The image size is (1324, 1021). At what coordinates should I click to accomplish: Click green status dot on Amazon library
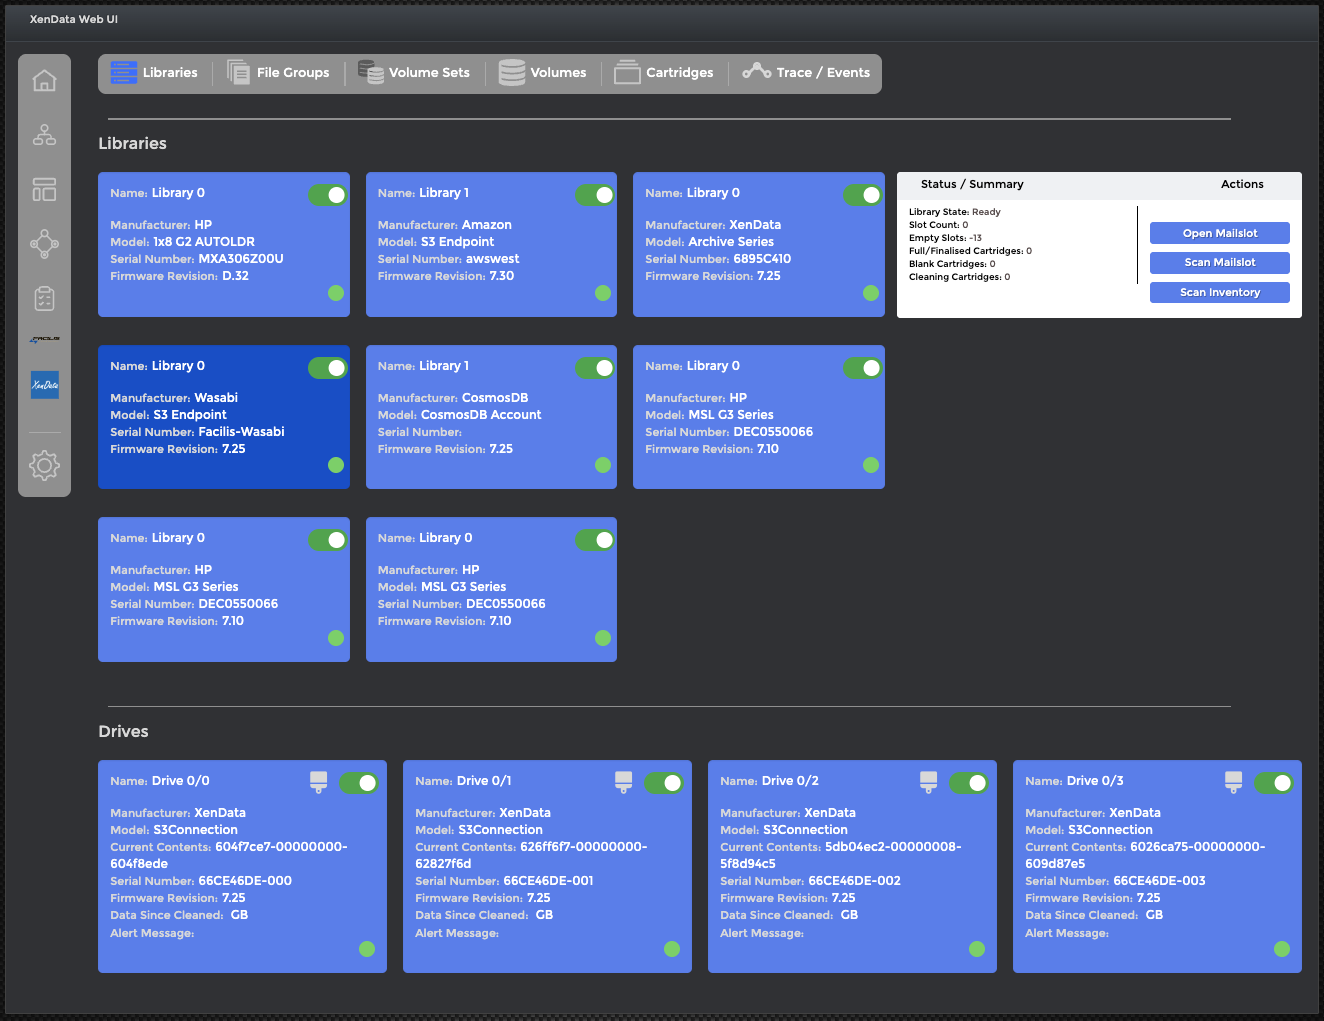pos(603,293)
